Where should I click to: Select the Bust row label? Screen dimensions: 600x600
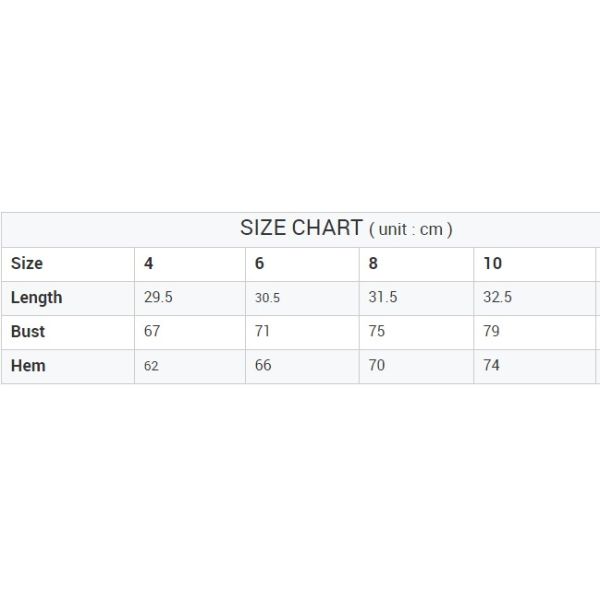[28, 331]
